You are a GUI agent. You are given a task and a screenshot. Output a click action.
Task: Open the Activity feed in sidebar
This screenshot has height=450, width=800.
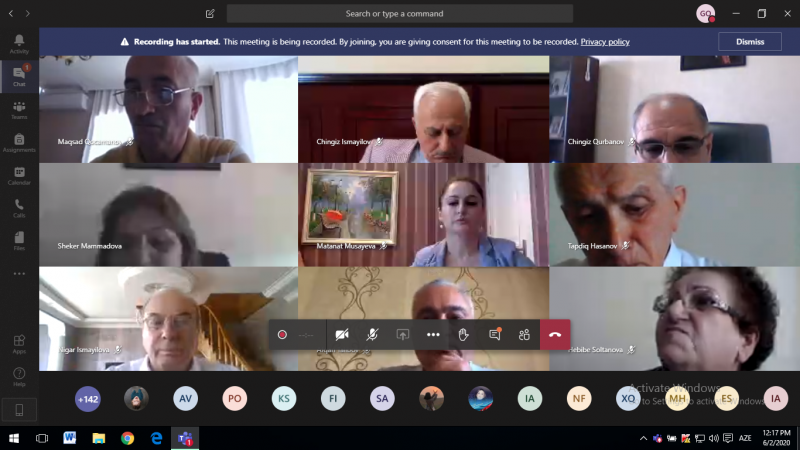[x=19, y=44]
